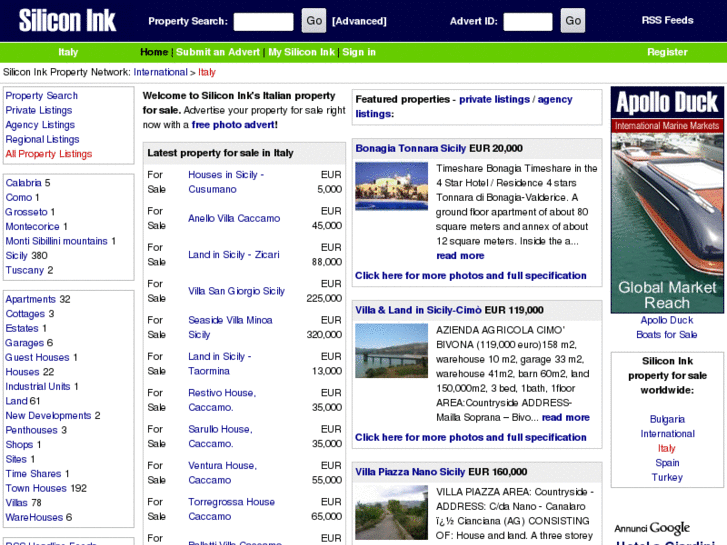The width and height of the screenshot is (727, 545).
Task: Focus the Property Search input field
Action: pos(263,21)
